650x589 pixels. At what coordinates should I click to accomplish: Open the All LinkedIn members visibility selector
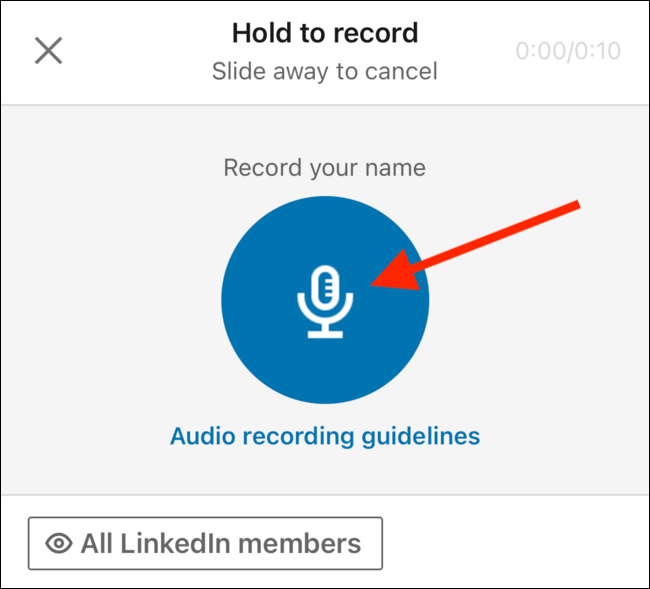click(x=205, y=543)
